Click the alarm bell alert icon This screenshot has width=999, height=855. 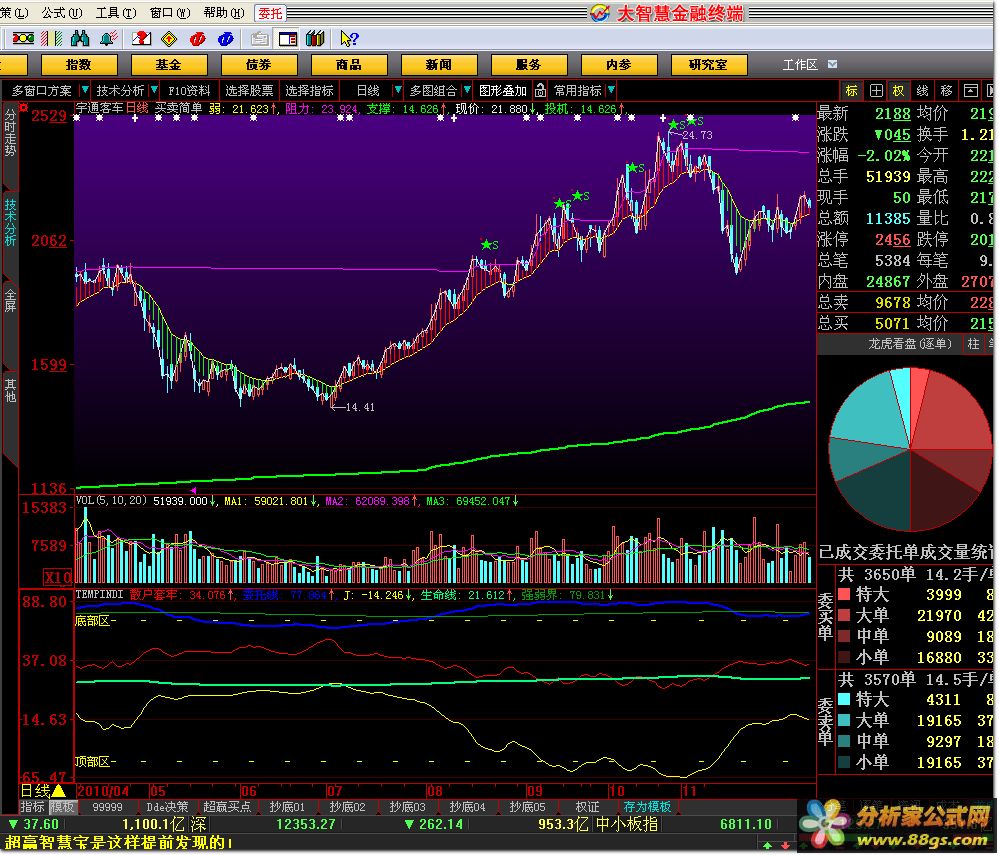(x=108, y=39)
